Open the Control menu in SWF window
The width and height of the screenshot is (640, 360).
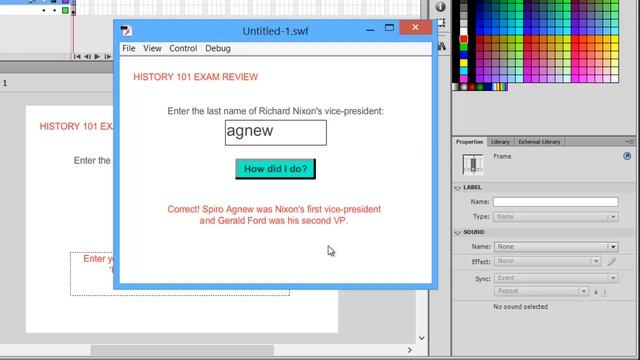pos(183,48)
